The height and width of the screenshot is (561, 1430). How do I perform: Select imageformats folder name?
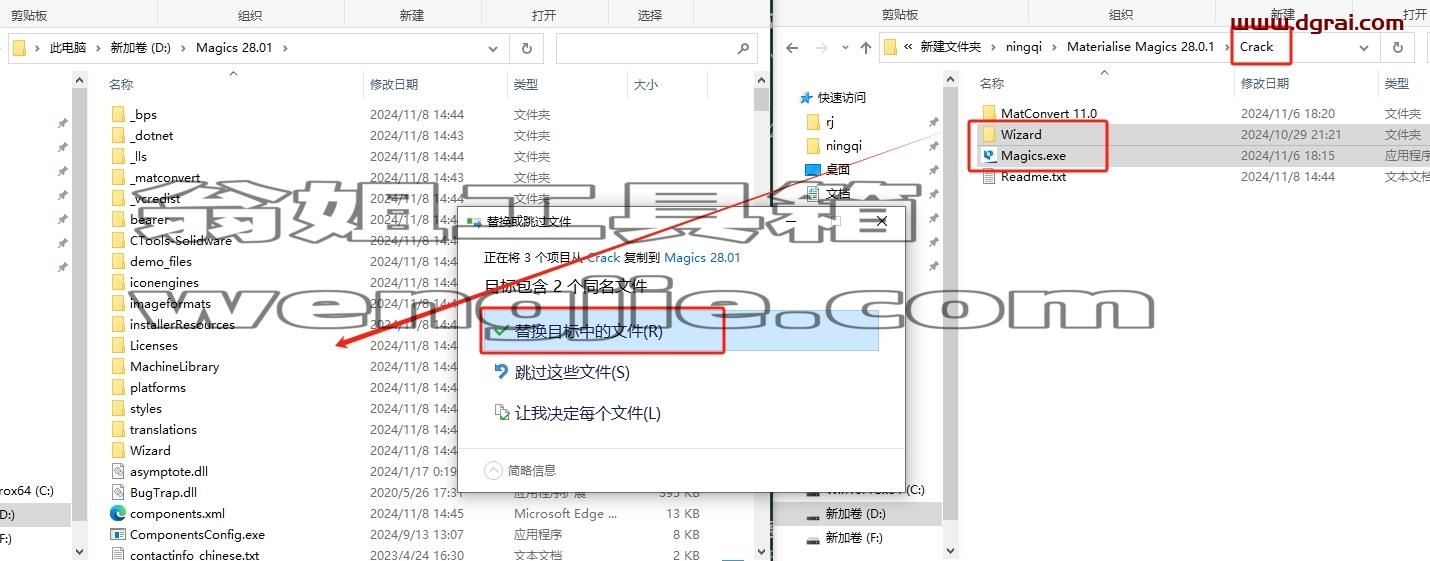[170, 303]
